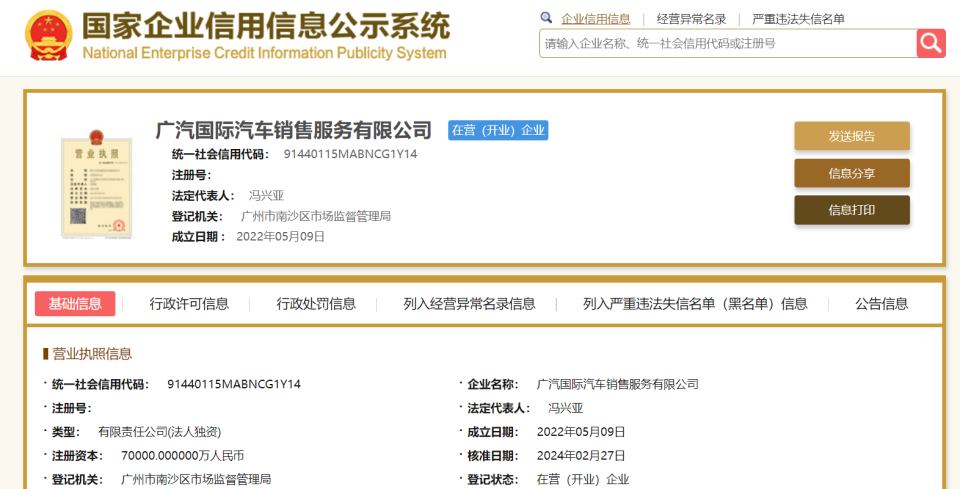Click the header credit code 91440115MABNCG1Y14
Screen dimensions: 960x489
[x=350, y=154]
